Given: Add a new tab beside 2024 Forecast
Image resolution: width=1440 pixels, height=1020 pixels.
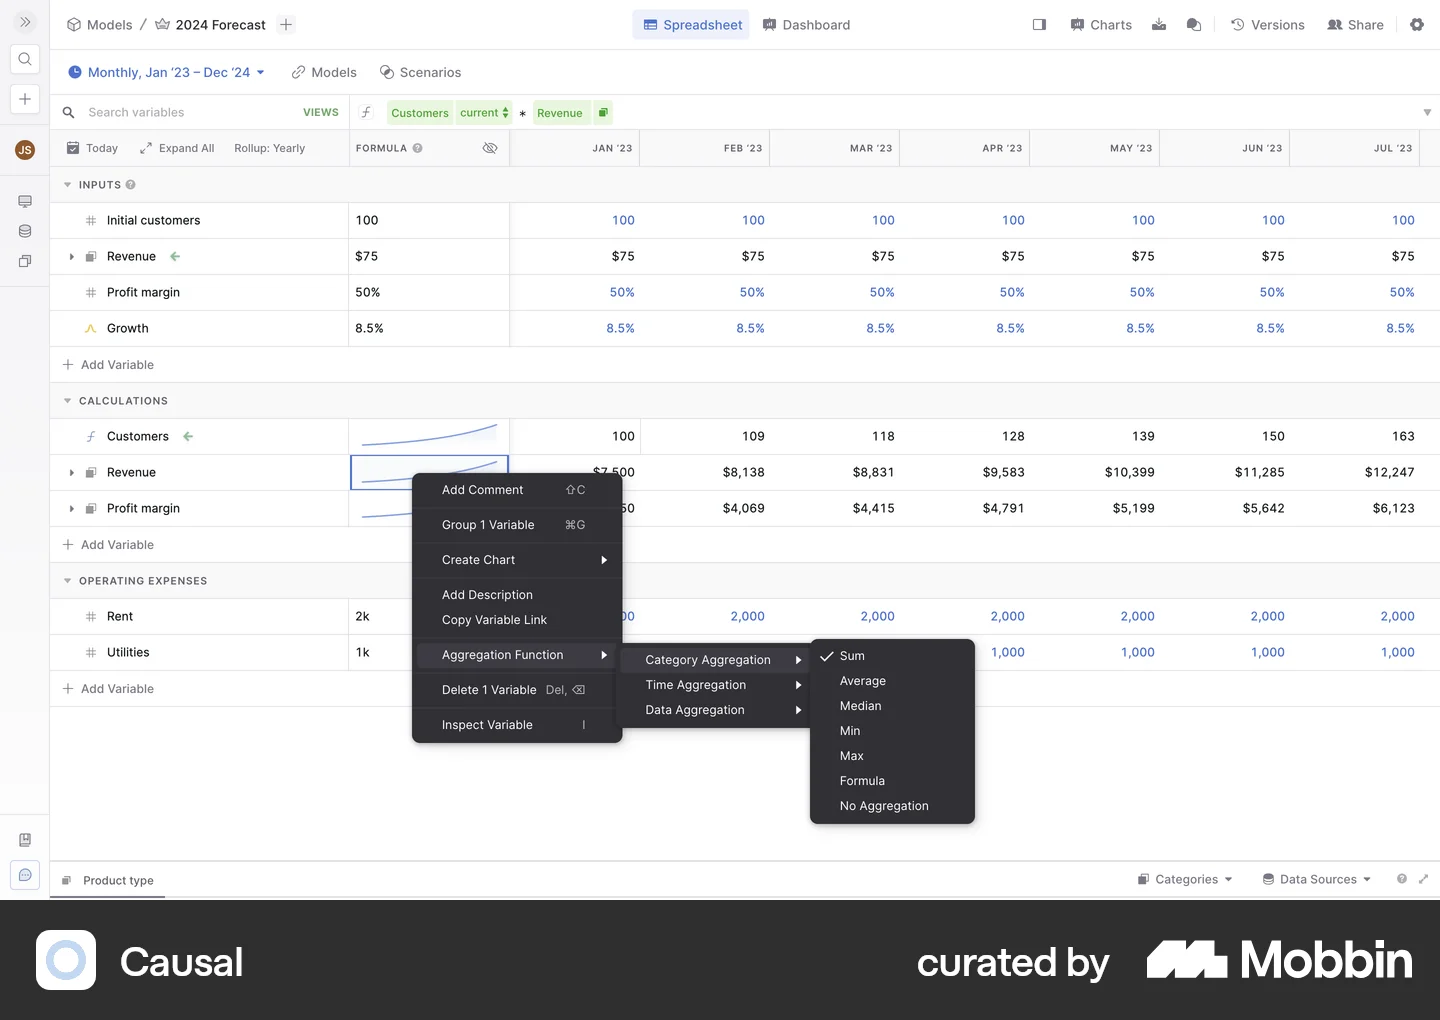Looking at the screenshot, I should (286, 25).
